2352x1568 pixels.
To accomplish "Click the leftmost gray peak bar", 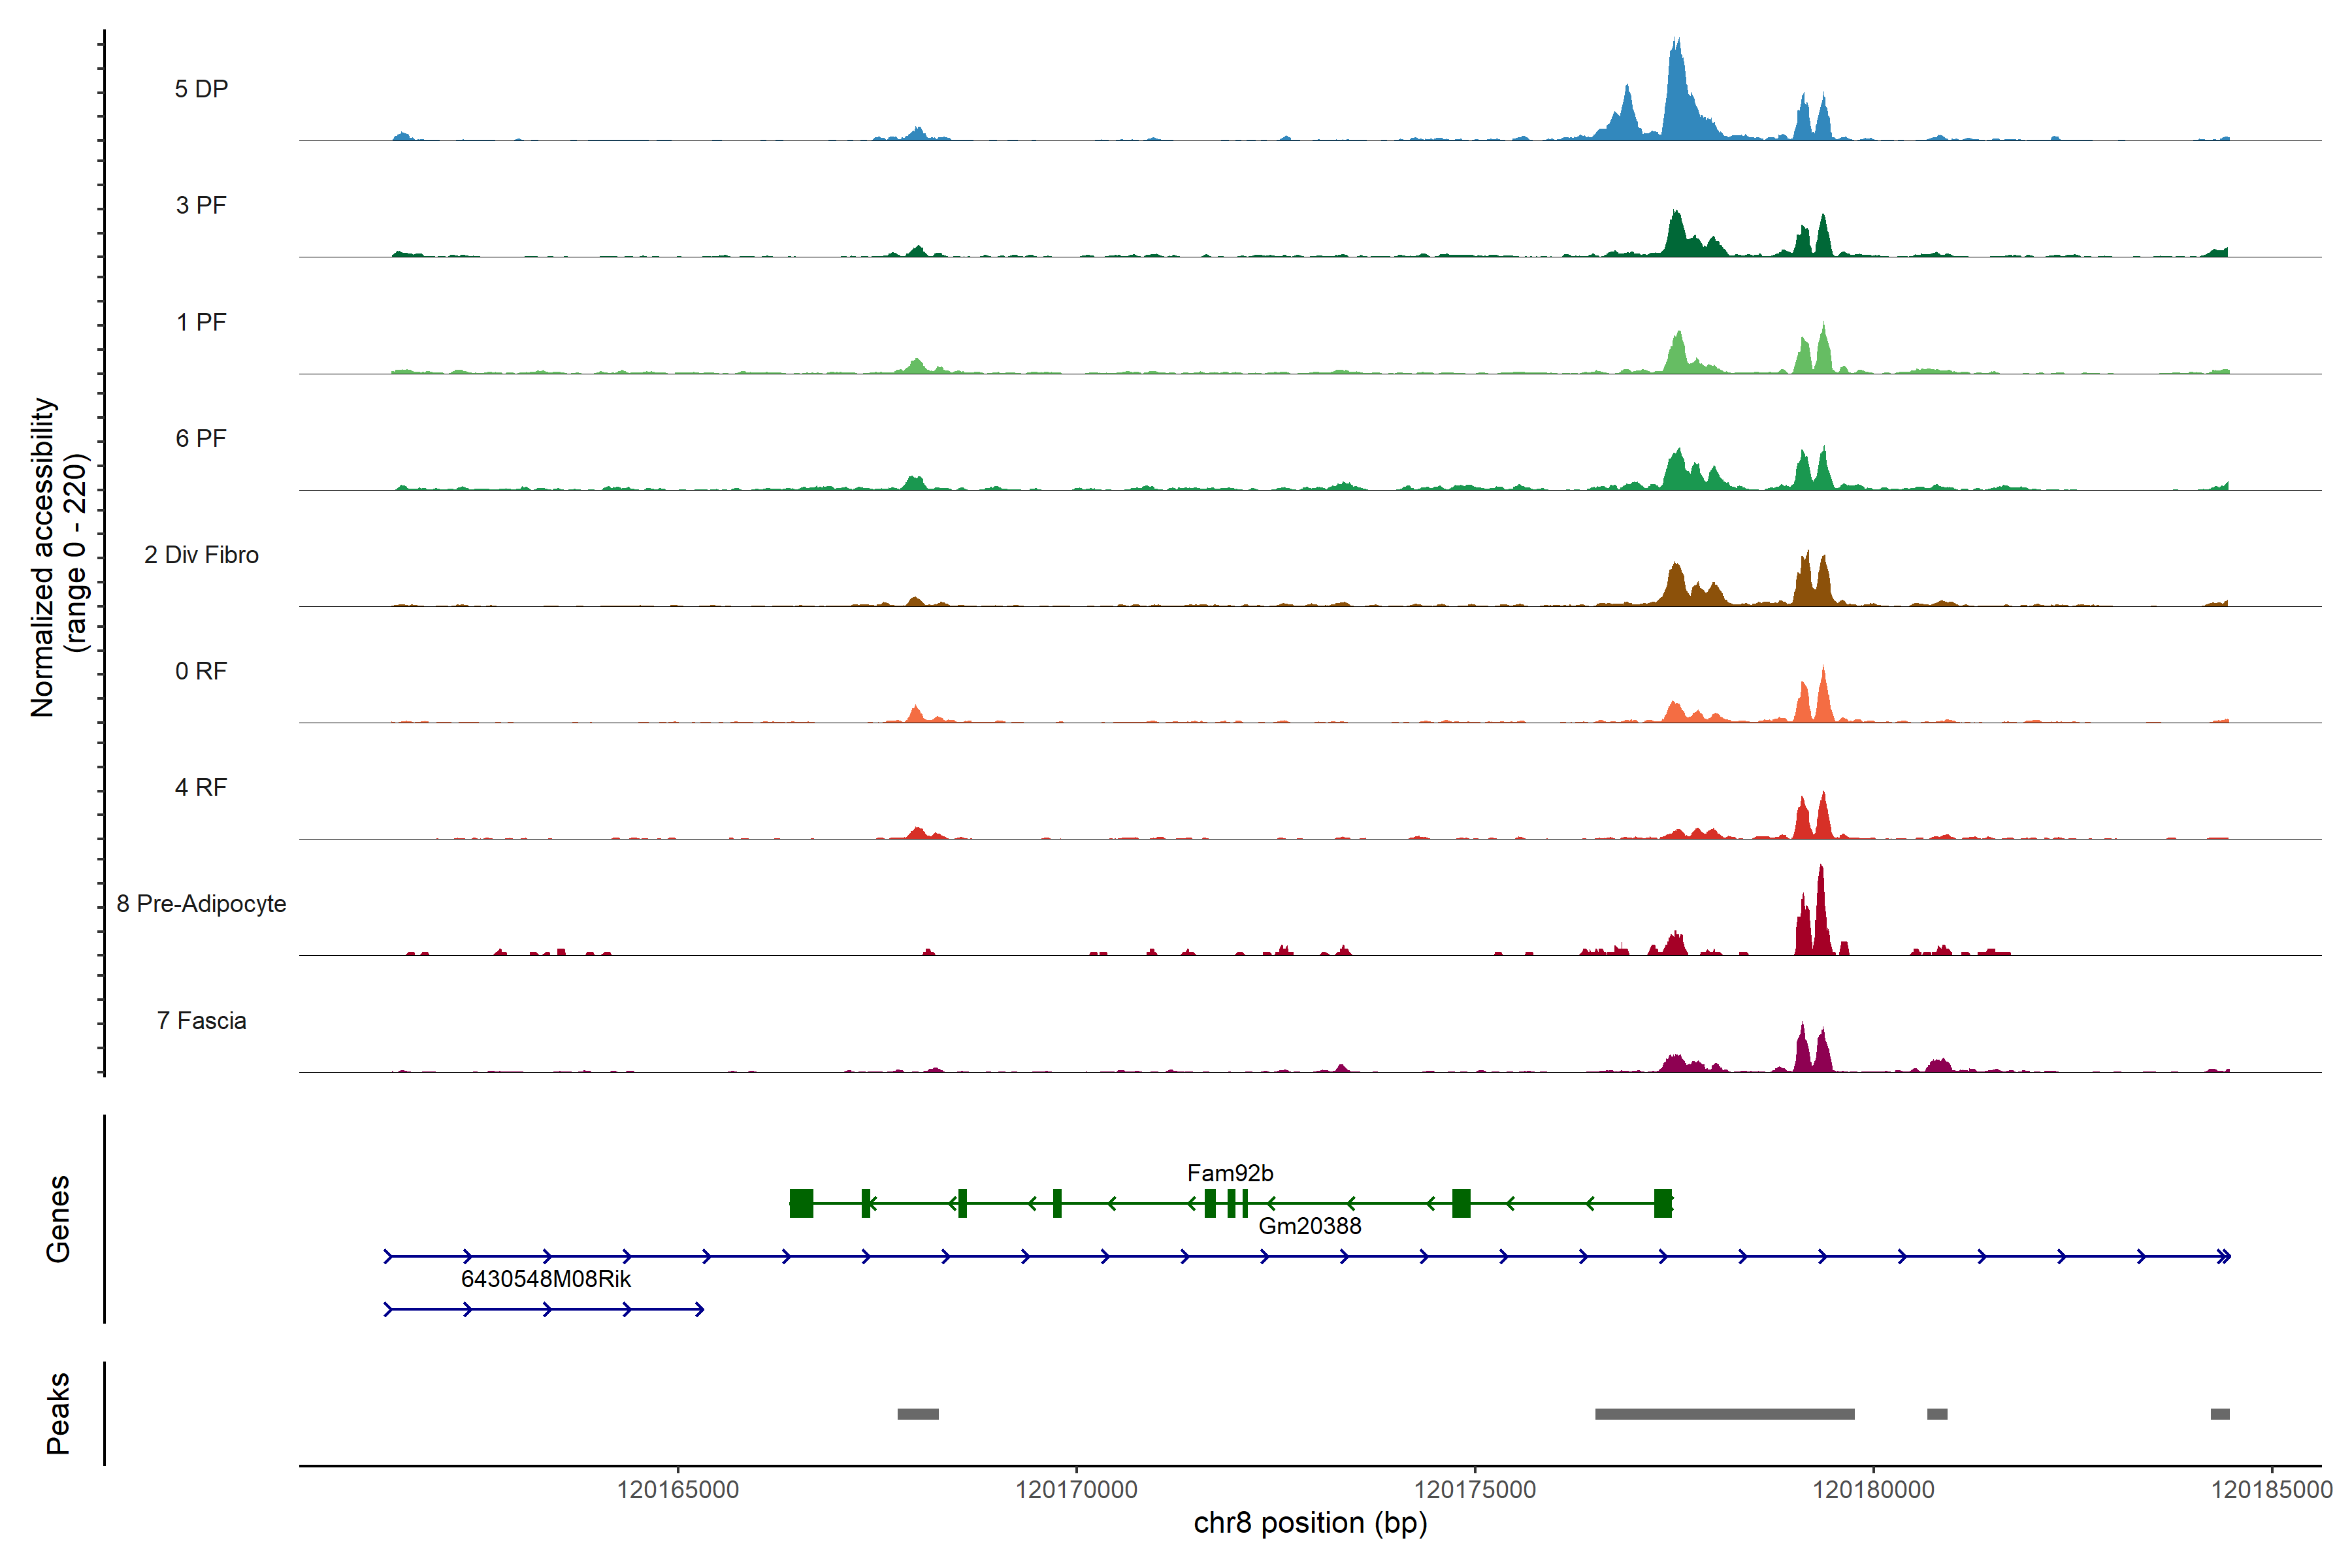I will coord(917,1414).
